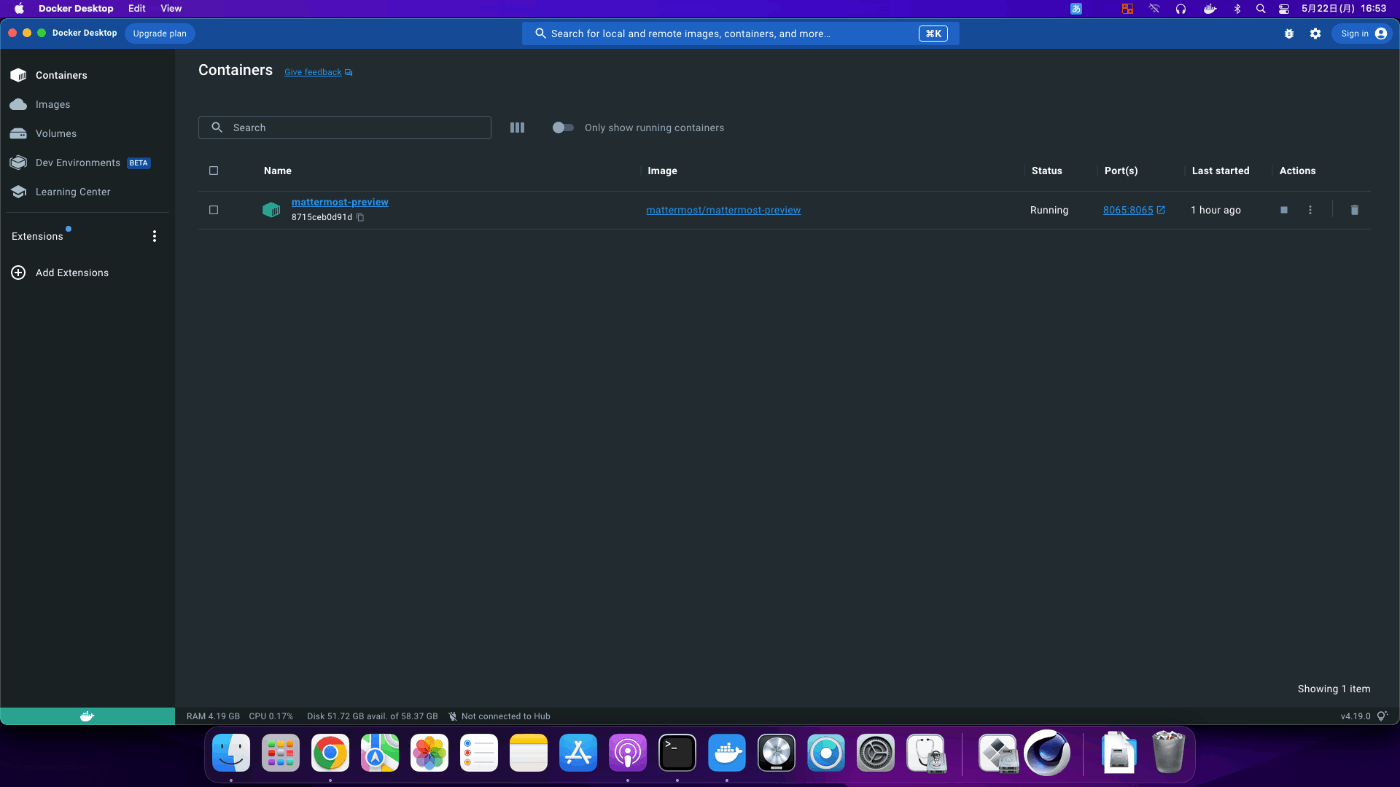Click the Wi-Fi off icon in menu bar

(x=1154, y=8)
